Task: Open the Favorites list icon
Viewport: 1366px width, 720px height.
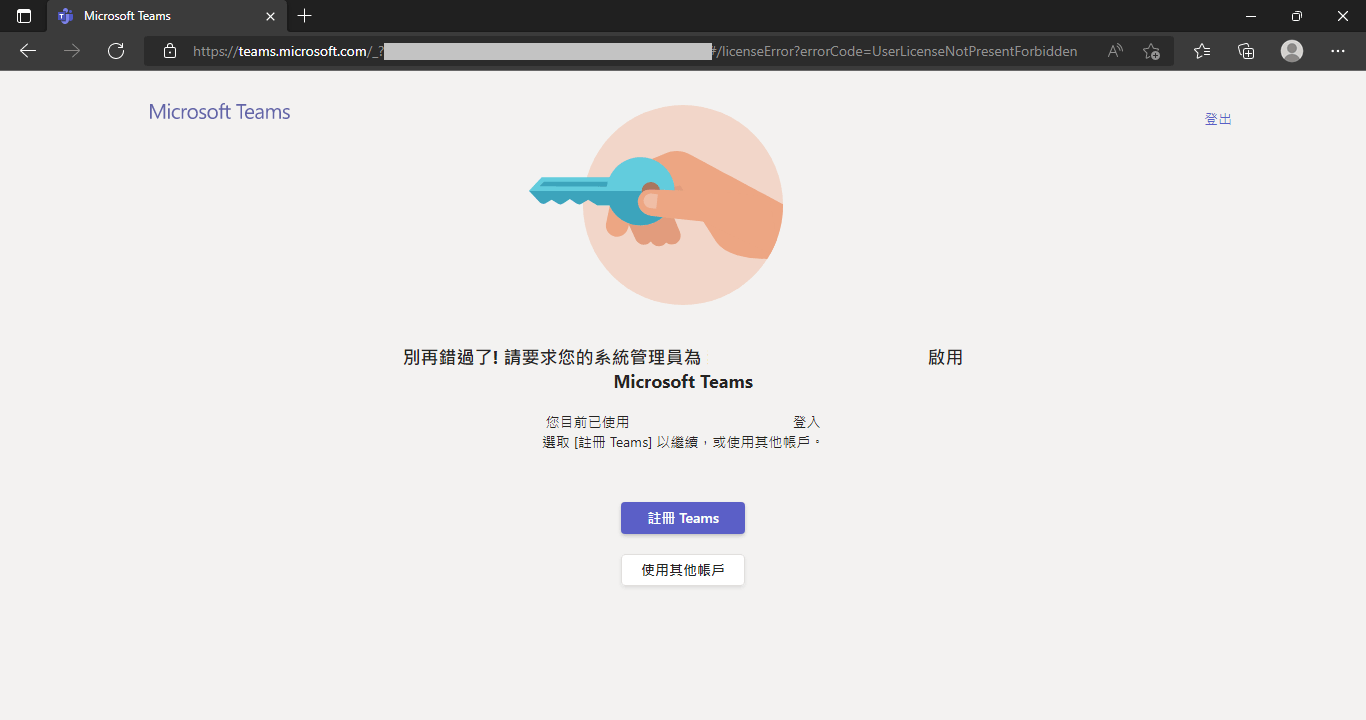Action: (x=1202, y=51)
